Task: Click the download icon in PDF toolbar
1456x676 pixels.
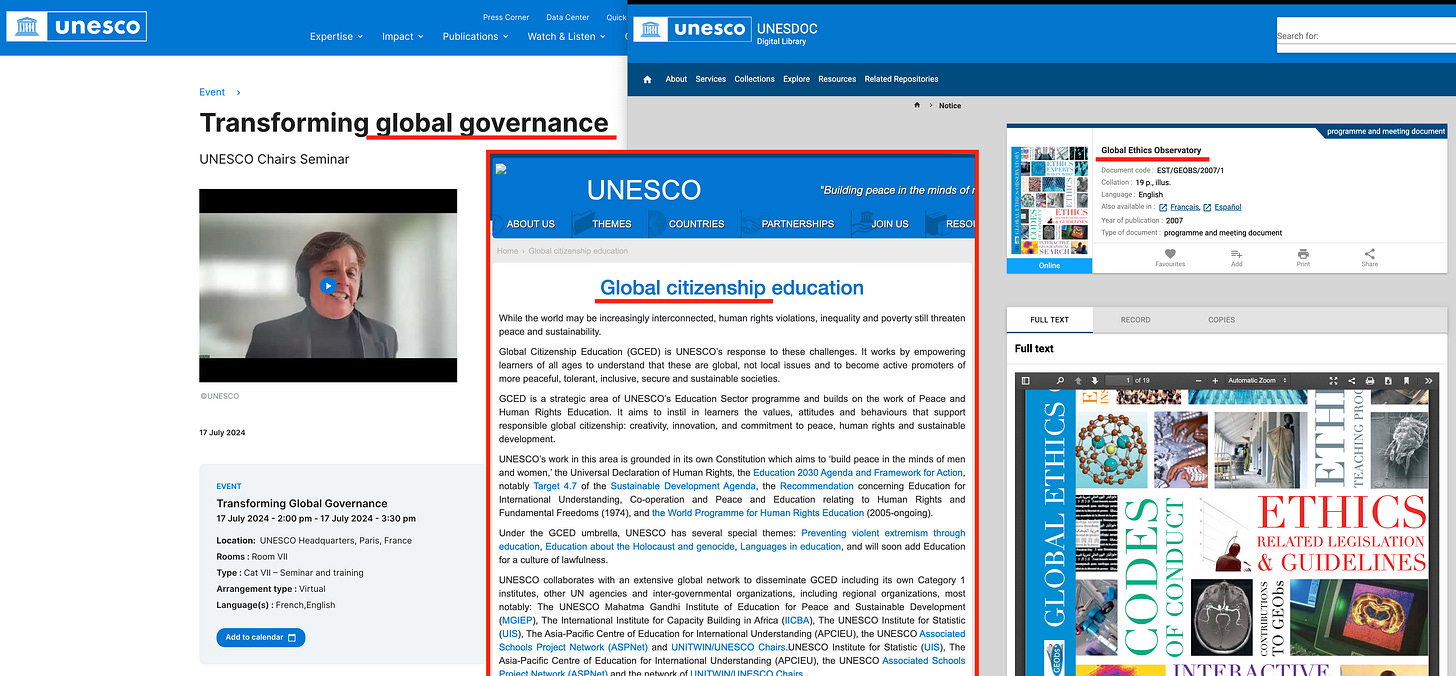Action: click(x=1388, y=381)
